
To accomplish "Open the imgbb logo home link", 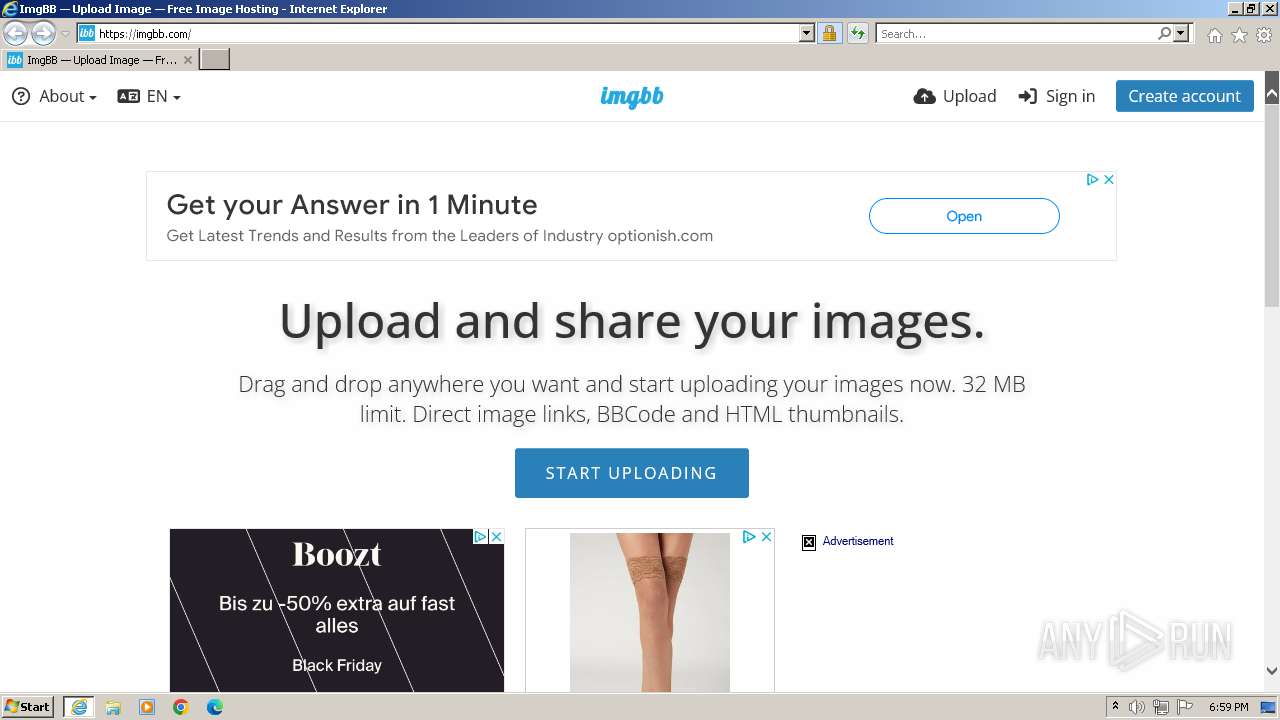I will click(x=632, y=96).
